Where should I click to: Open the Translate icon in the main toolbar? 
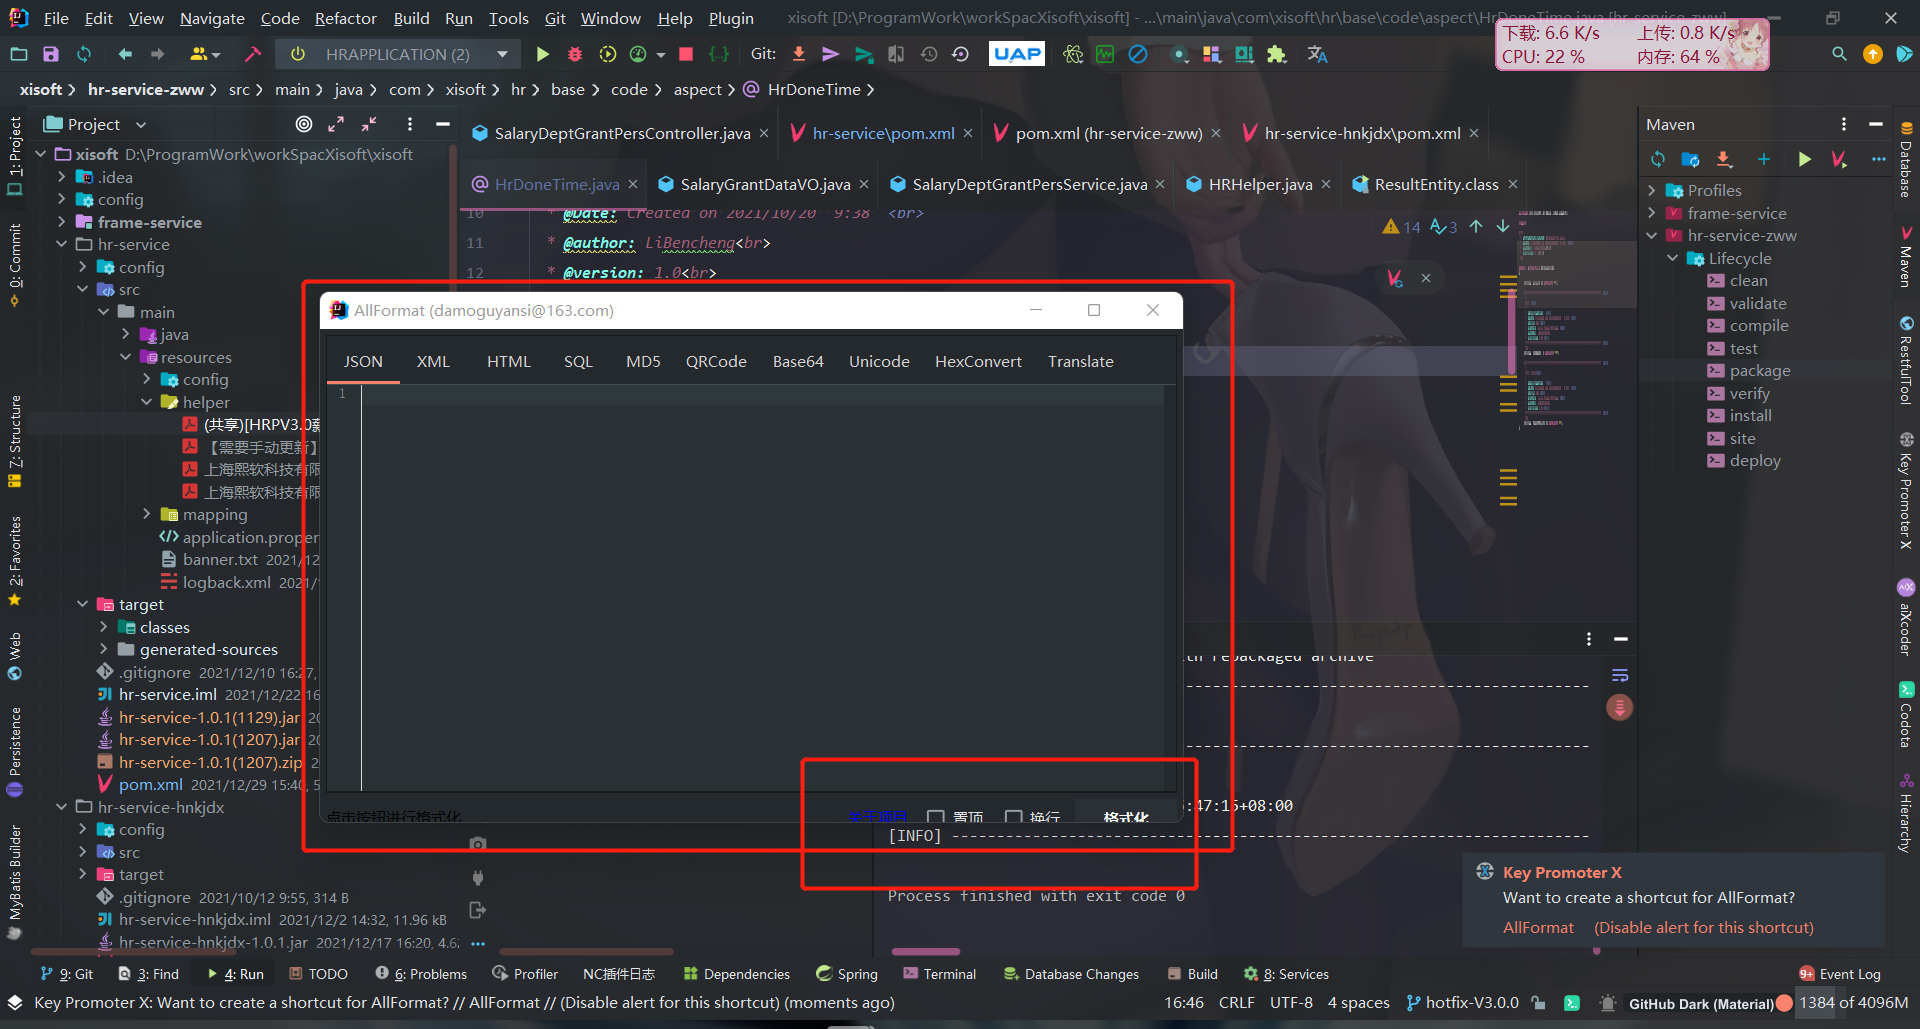pyautogui.click(x=1317, y=54)
